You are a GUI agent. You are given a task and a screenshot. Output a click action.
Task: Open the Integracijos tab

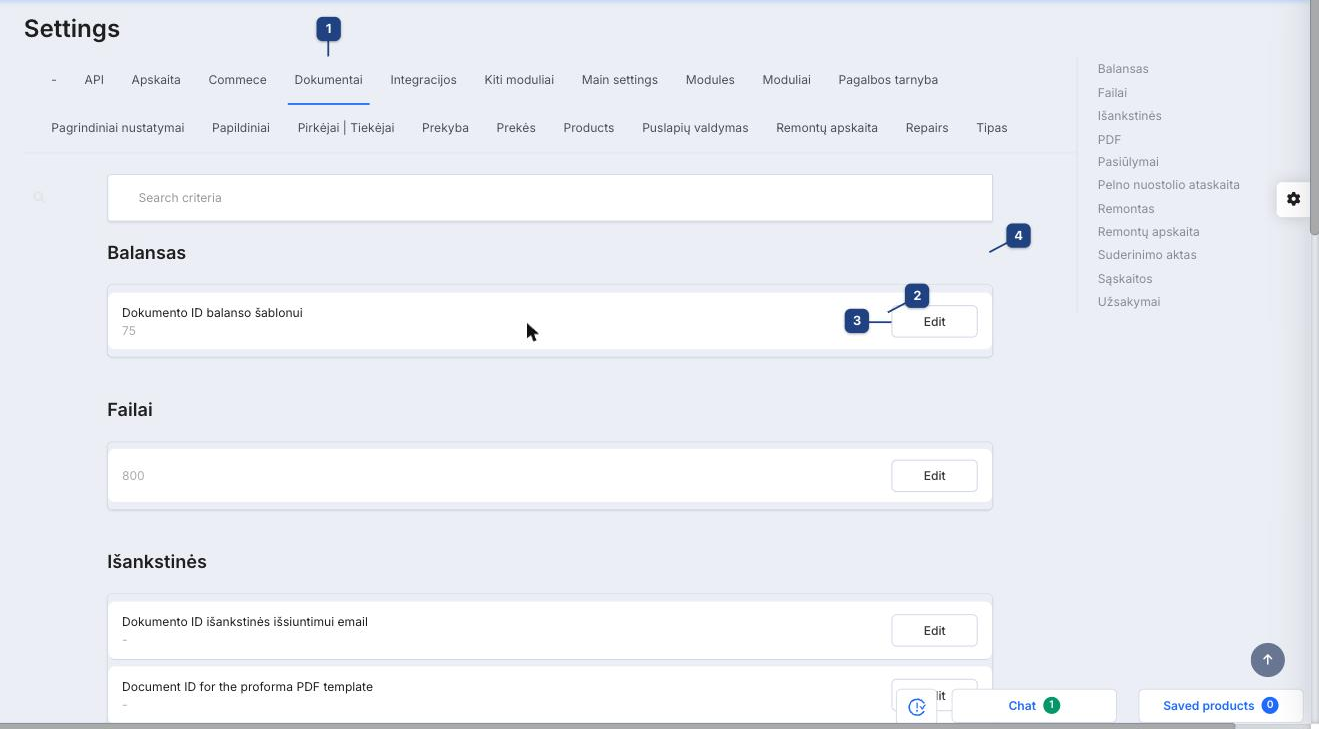coord(423,80)
